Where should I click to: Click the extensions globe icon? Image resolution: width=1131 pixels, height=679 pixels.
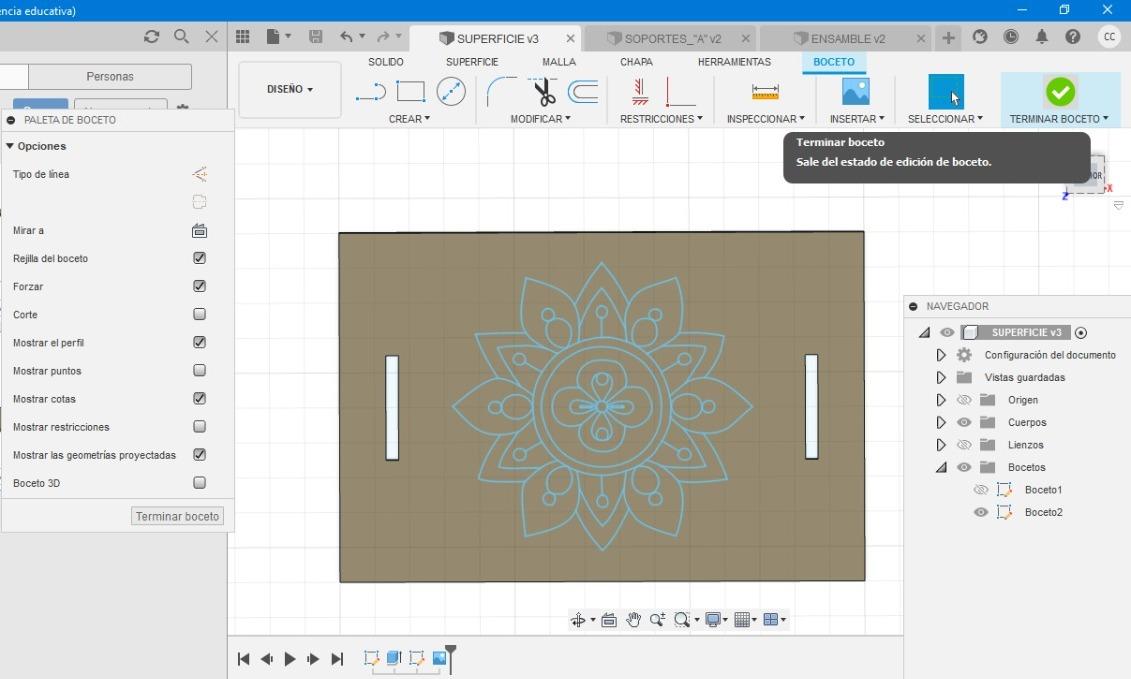980,37
